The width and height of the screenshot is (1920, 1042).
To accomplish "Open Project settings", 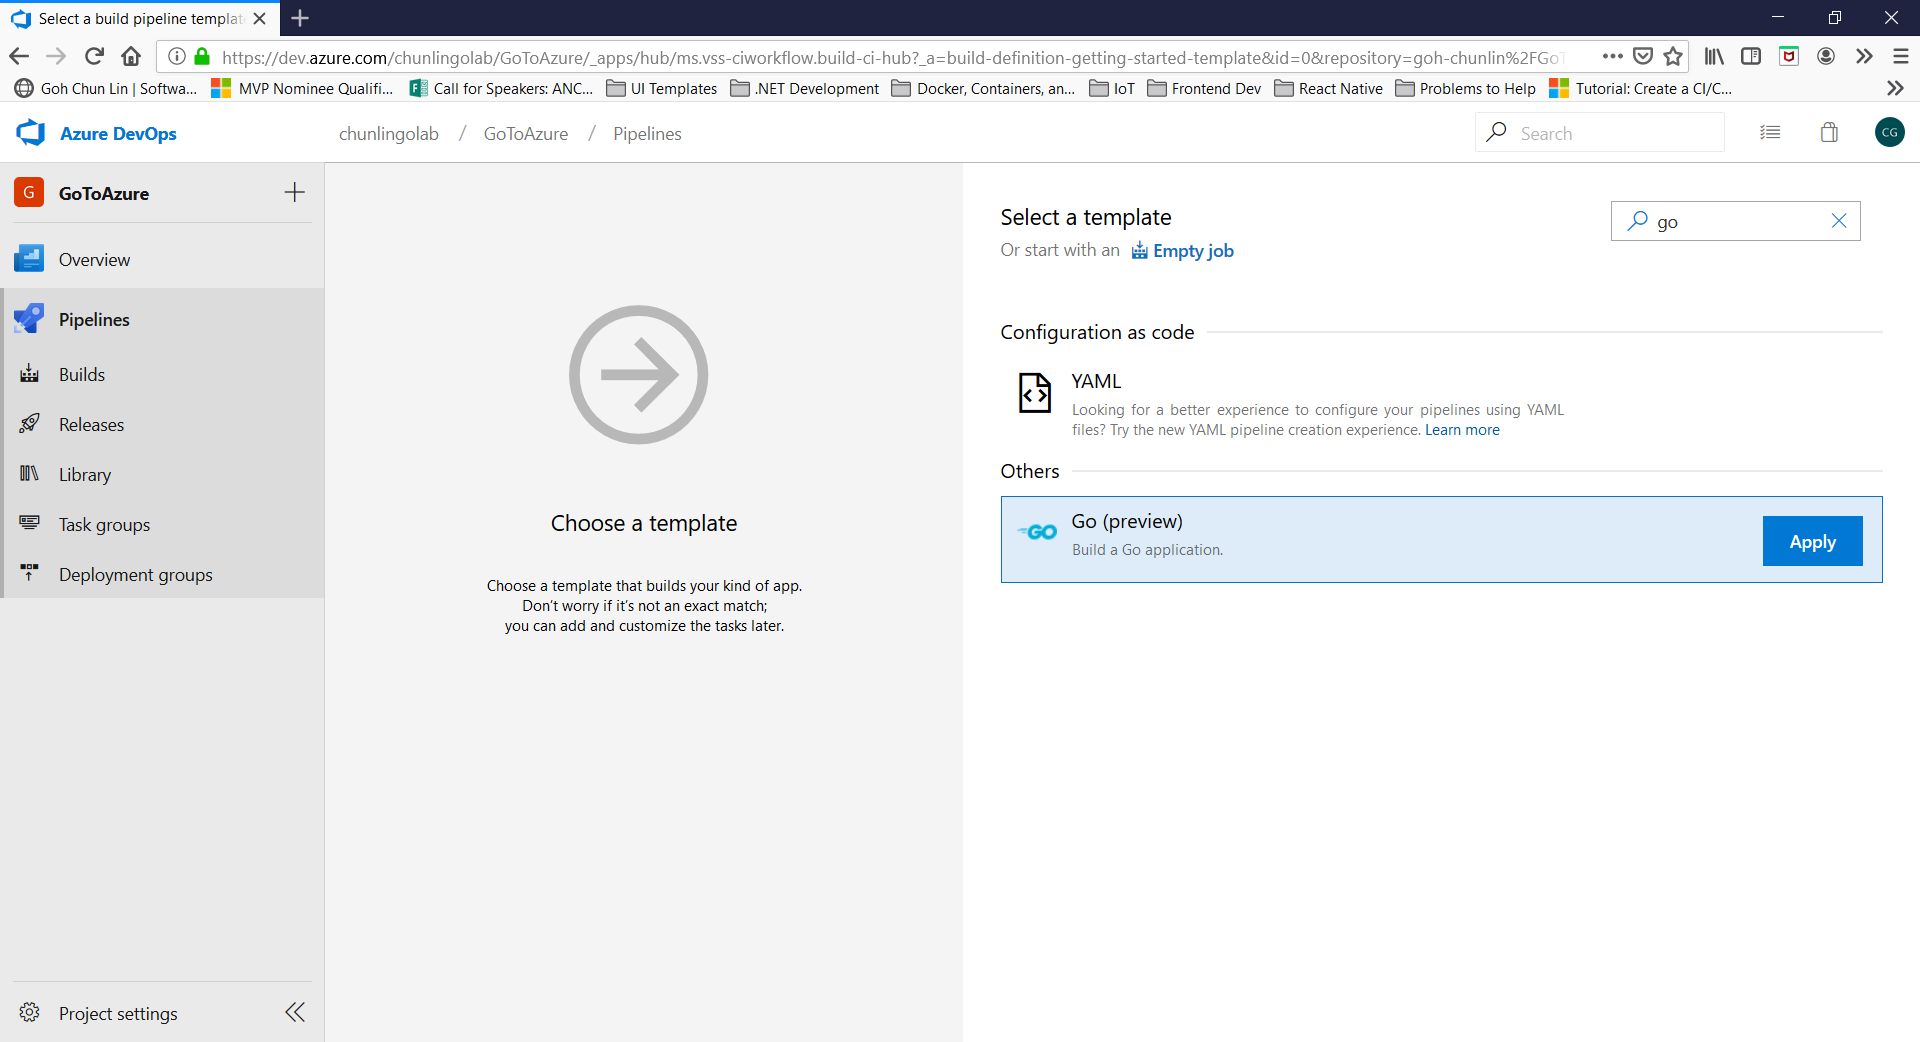I will coord(118,1013).
